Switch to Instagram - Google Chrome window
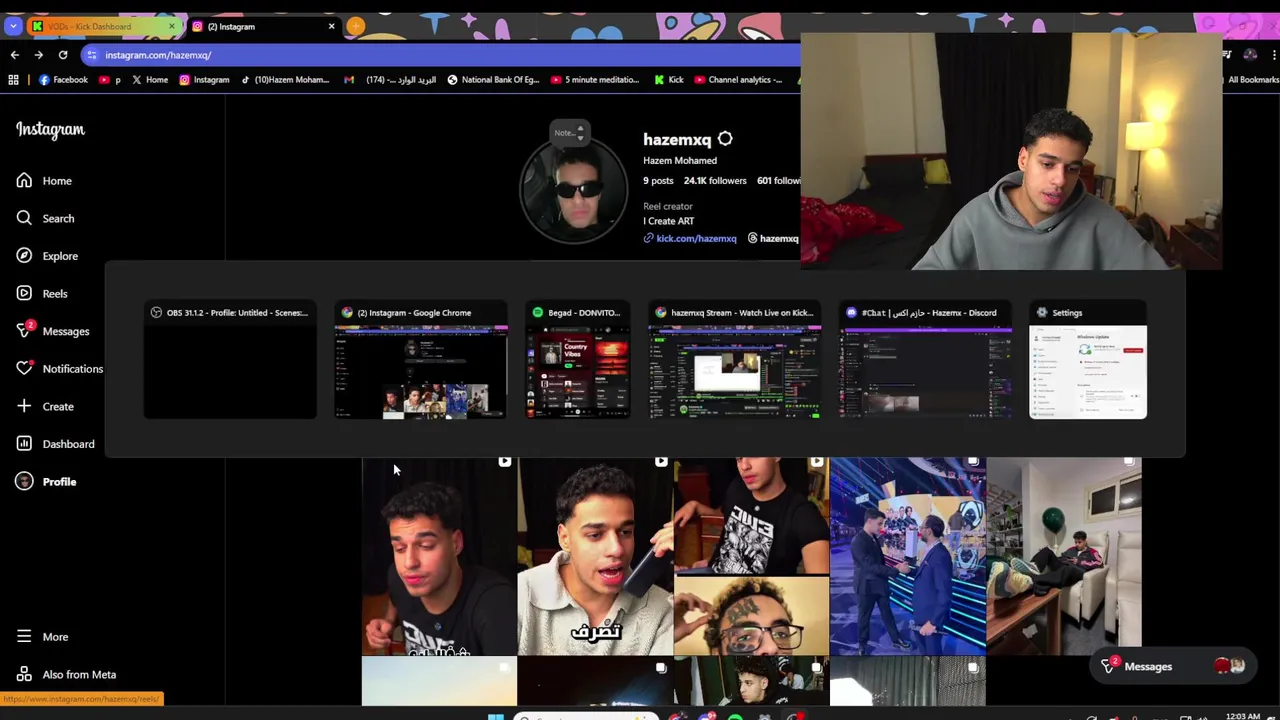This screenshot has width=1280, height=720. [x=421, y=360]
